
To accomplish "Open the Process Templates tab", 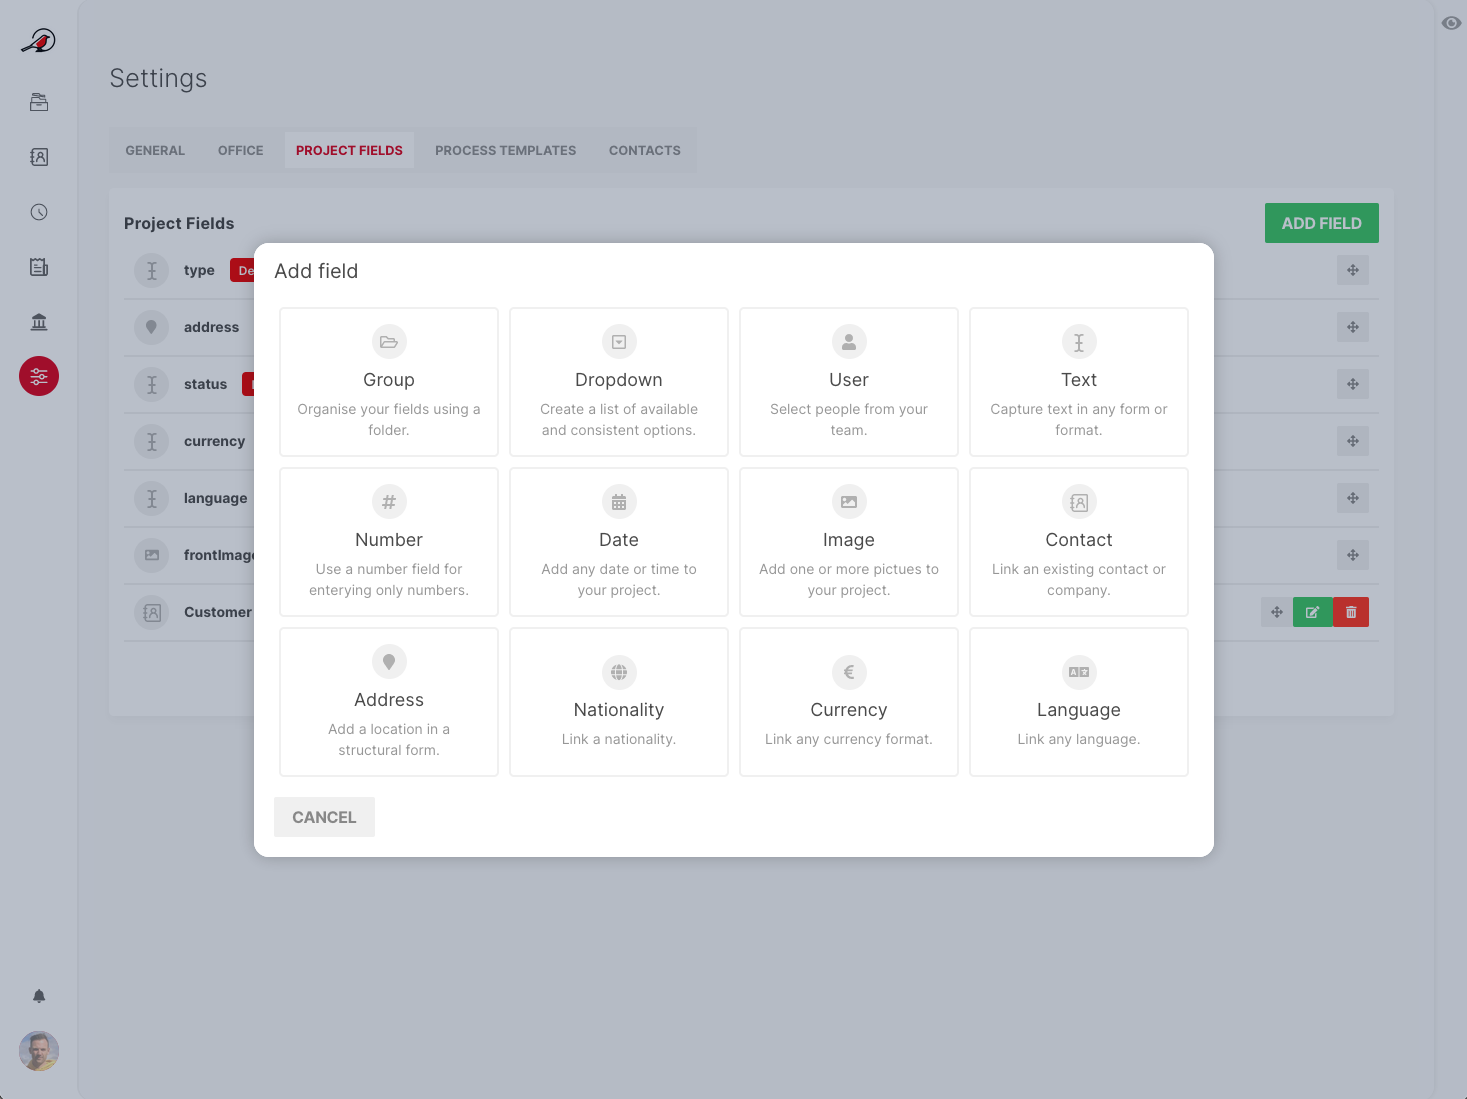I will [505, 151].
